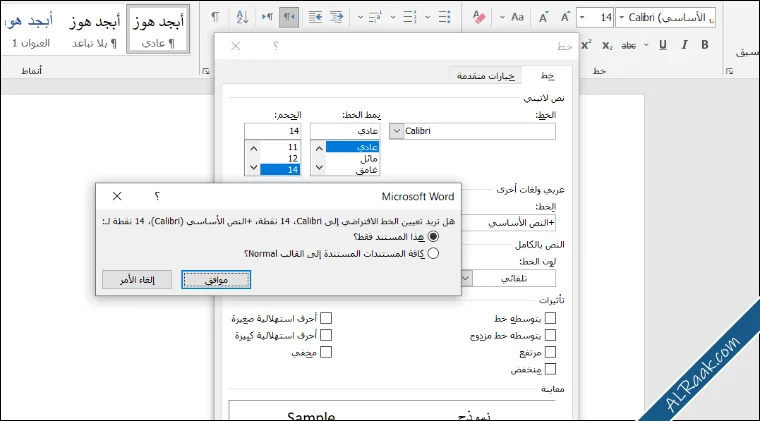The height and width of the screenshot is (421, 760).
Task: Click 'موافق' OK button
Action: tap(216, 280)
